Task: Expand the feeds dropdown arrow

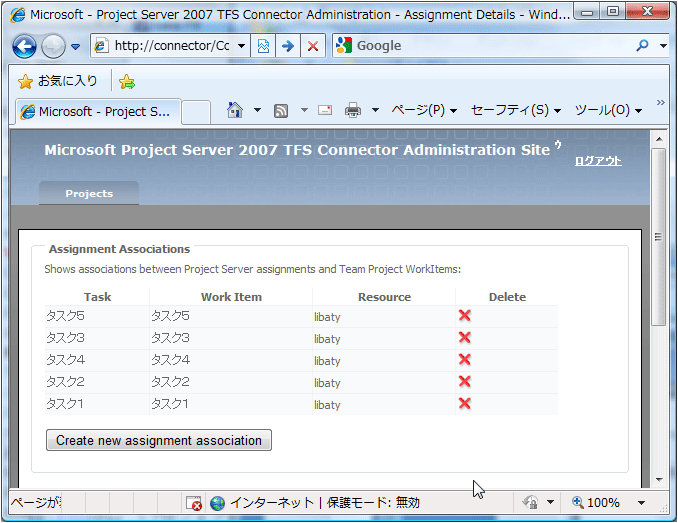Action: click(304, 110)
